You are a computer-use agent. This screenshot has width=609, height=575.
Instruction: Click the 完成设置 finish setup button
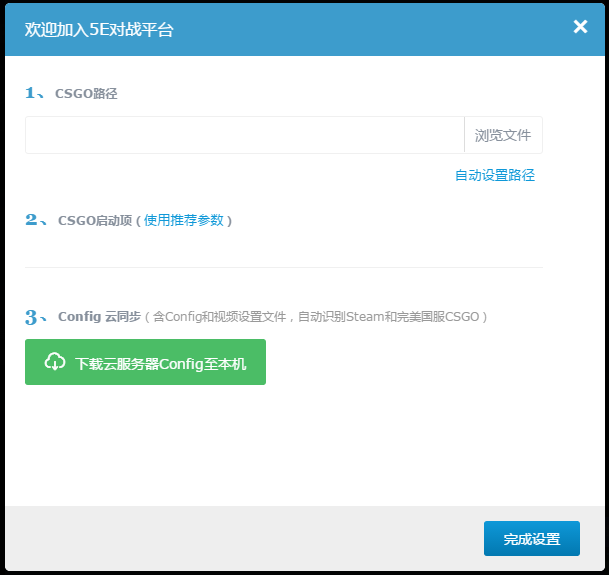[x=531, y=539]
